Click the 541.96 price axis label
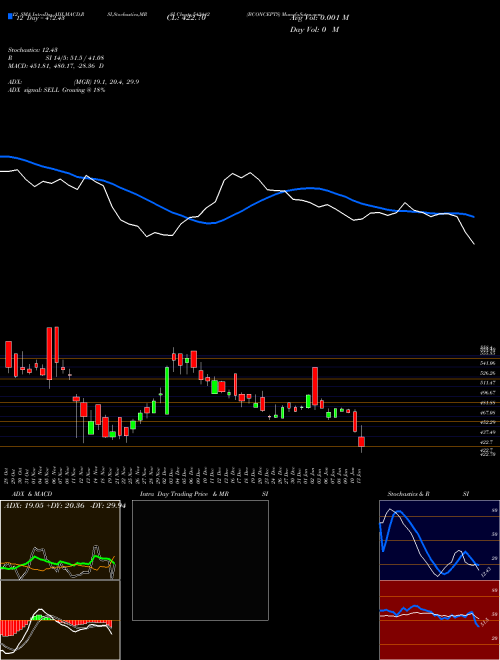 pos(489,362)
